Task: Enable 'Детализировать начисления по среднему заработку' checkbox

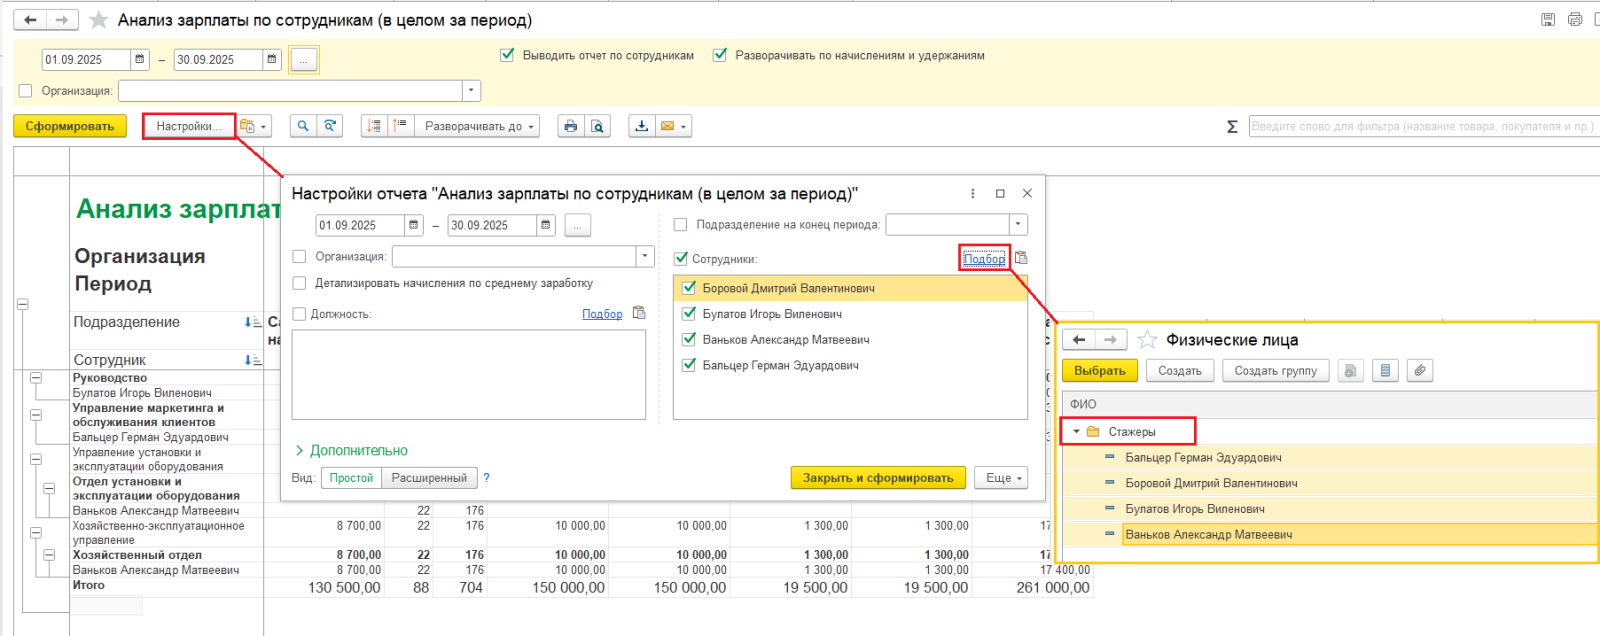Action: [x=299, y=283]
